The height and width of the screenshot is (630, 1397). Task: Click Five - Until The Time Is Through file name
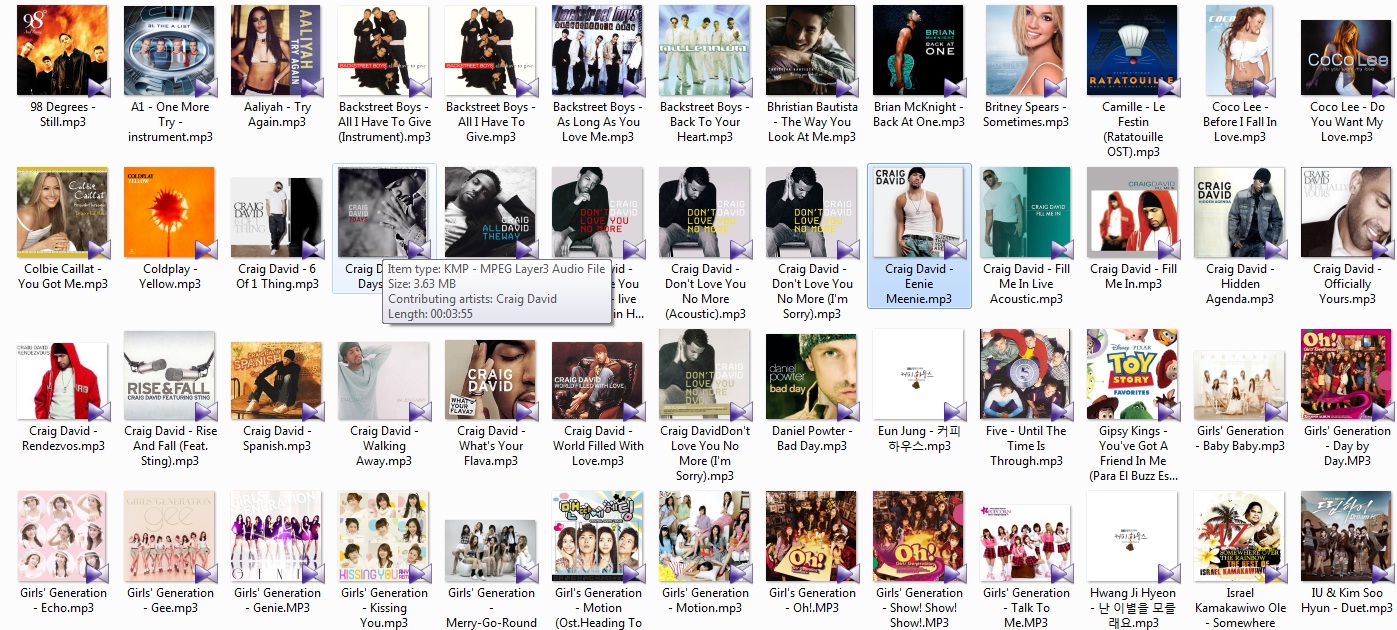click(1026, 446)
